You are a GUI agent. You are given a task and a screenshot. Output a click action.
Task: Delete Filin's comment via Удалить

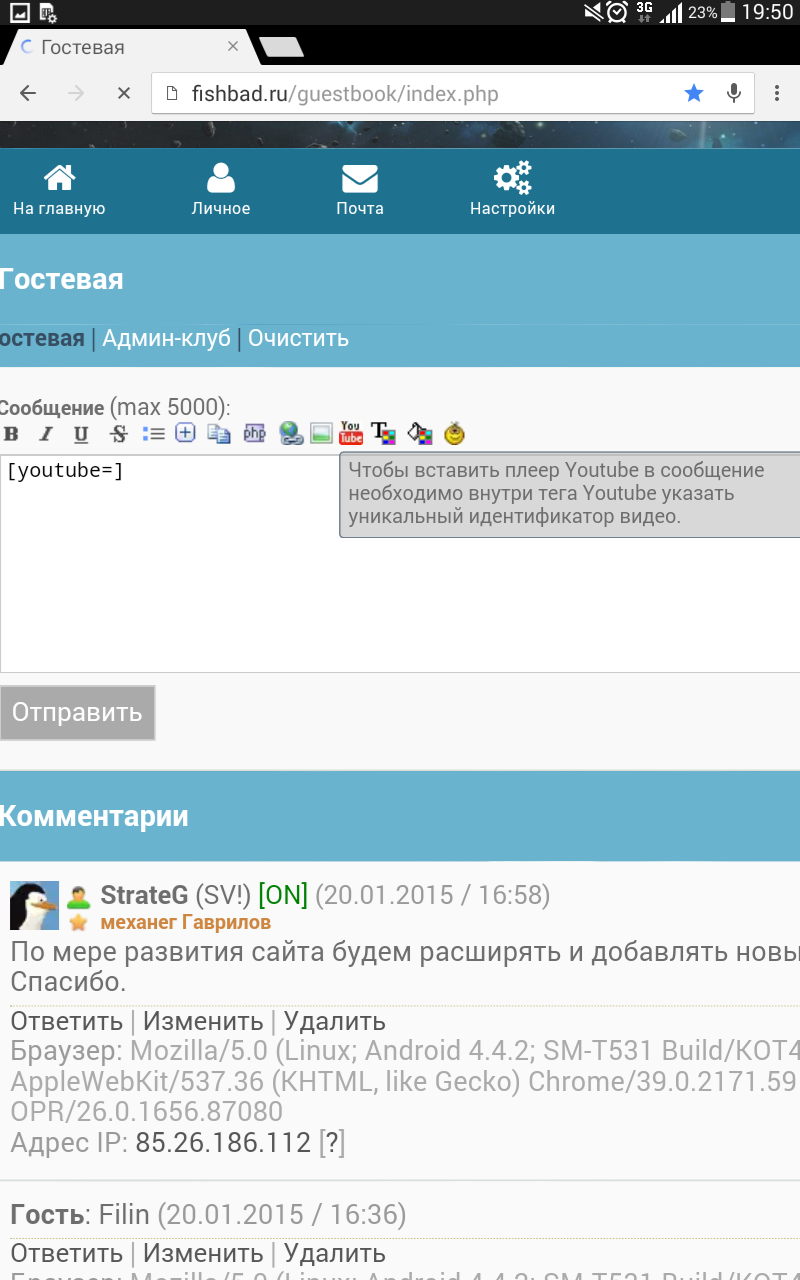334,1253
